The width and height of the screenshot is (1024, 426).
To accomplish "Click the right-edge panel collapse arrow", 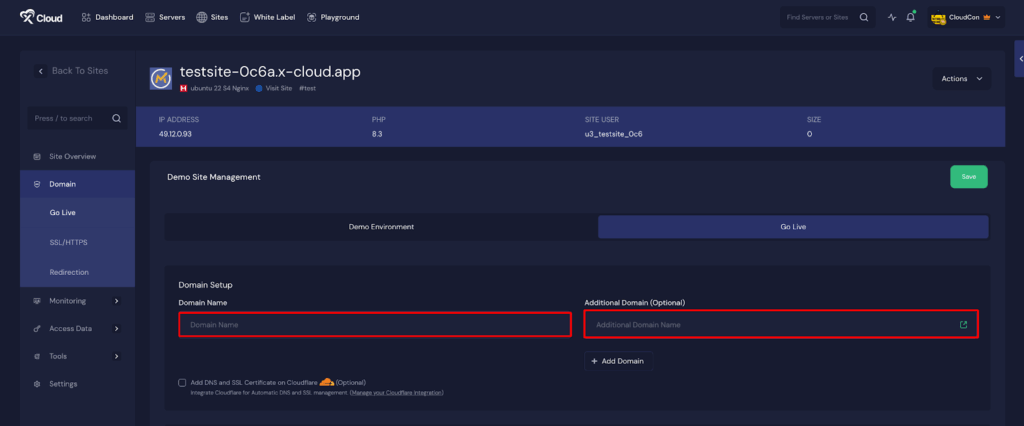I will tap(1019, 59).
